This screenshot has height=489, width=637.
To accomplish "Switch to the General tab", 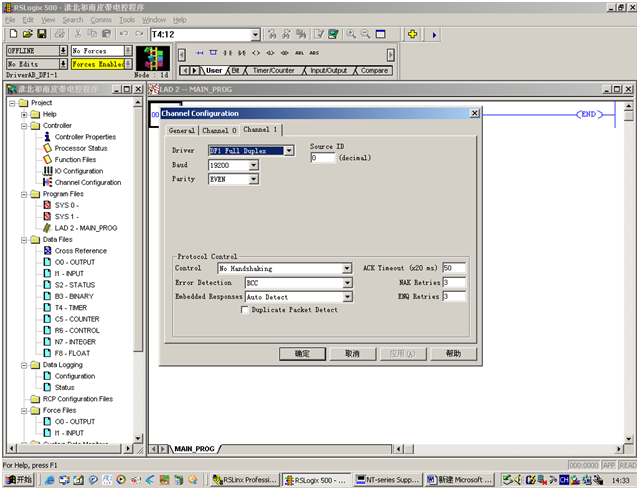I will coord(182,130).
